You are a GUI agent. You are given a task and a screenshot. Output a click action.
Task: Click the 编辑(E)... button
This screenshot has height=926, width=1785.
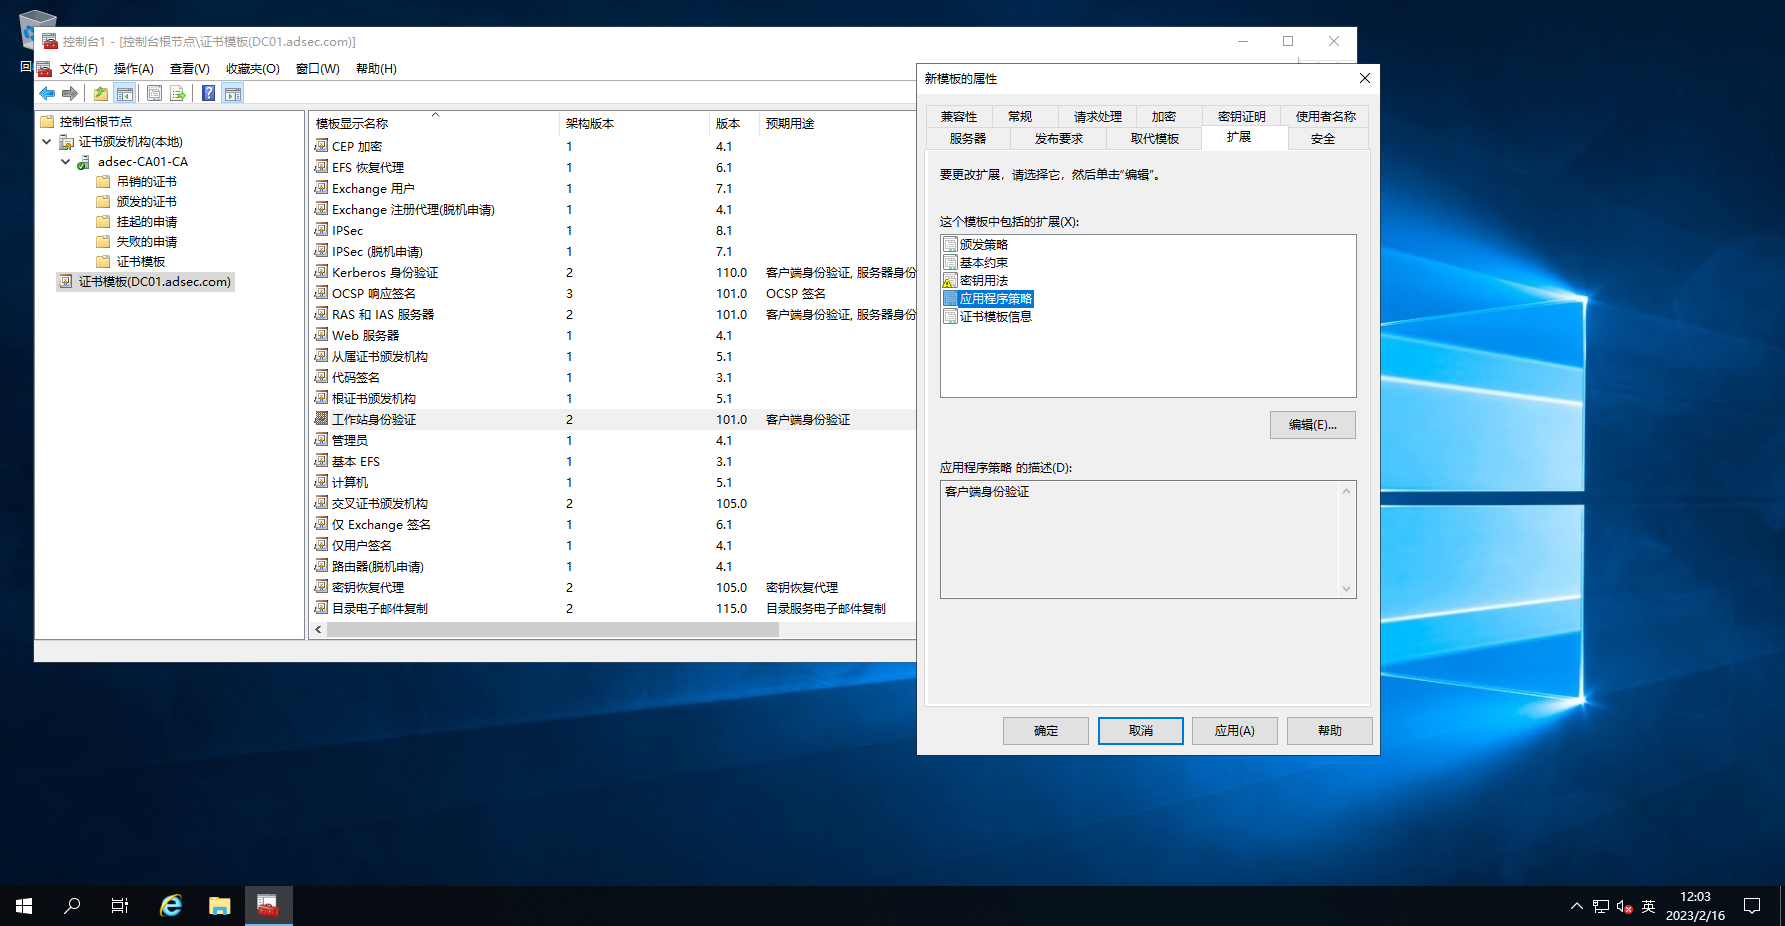1312,425
